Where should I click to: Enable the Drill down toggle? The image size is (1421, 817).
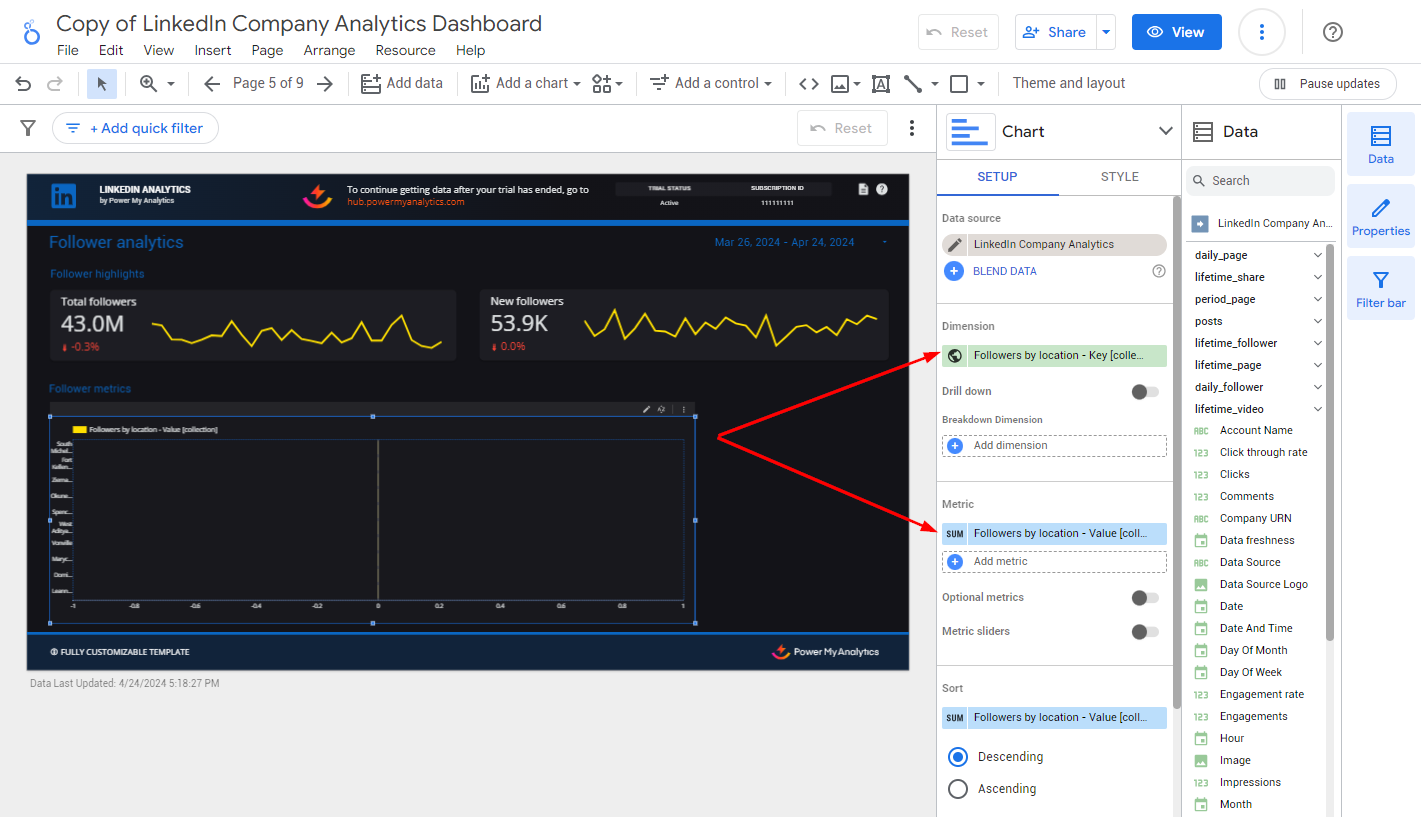pos(1144,392)
